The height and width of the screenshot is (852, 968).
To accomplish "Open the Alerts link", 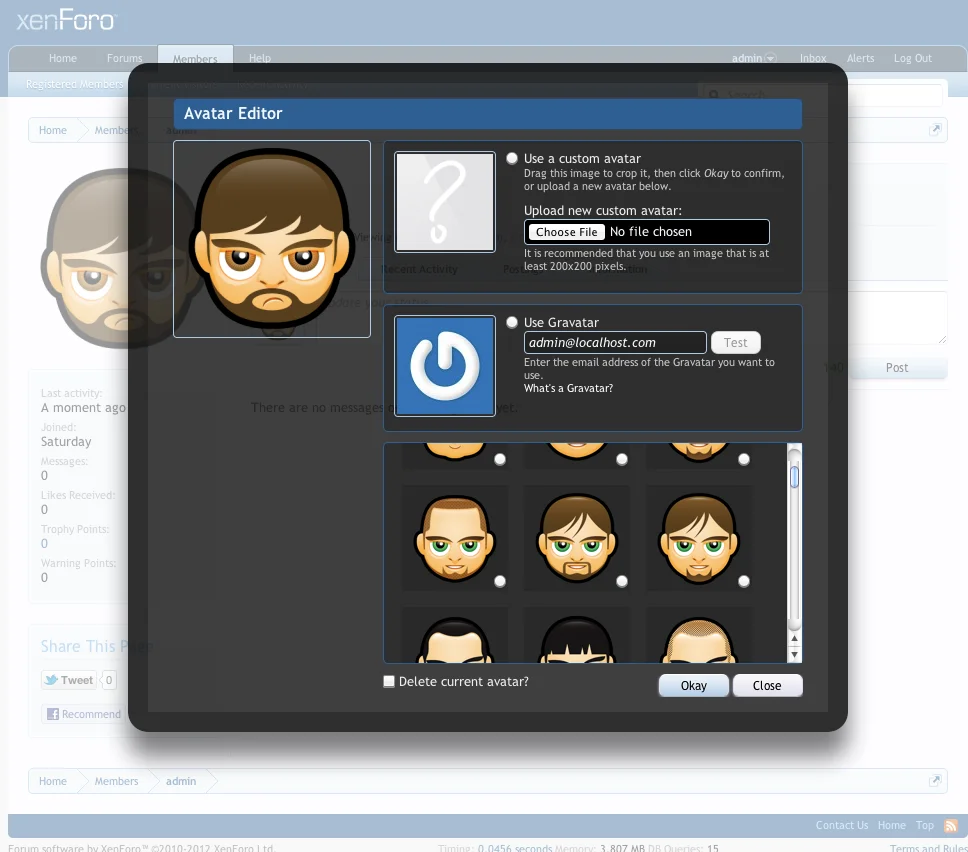I will point(860,58).
